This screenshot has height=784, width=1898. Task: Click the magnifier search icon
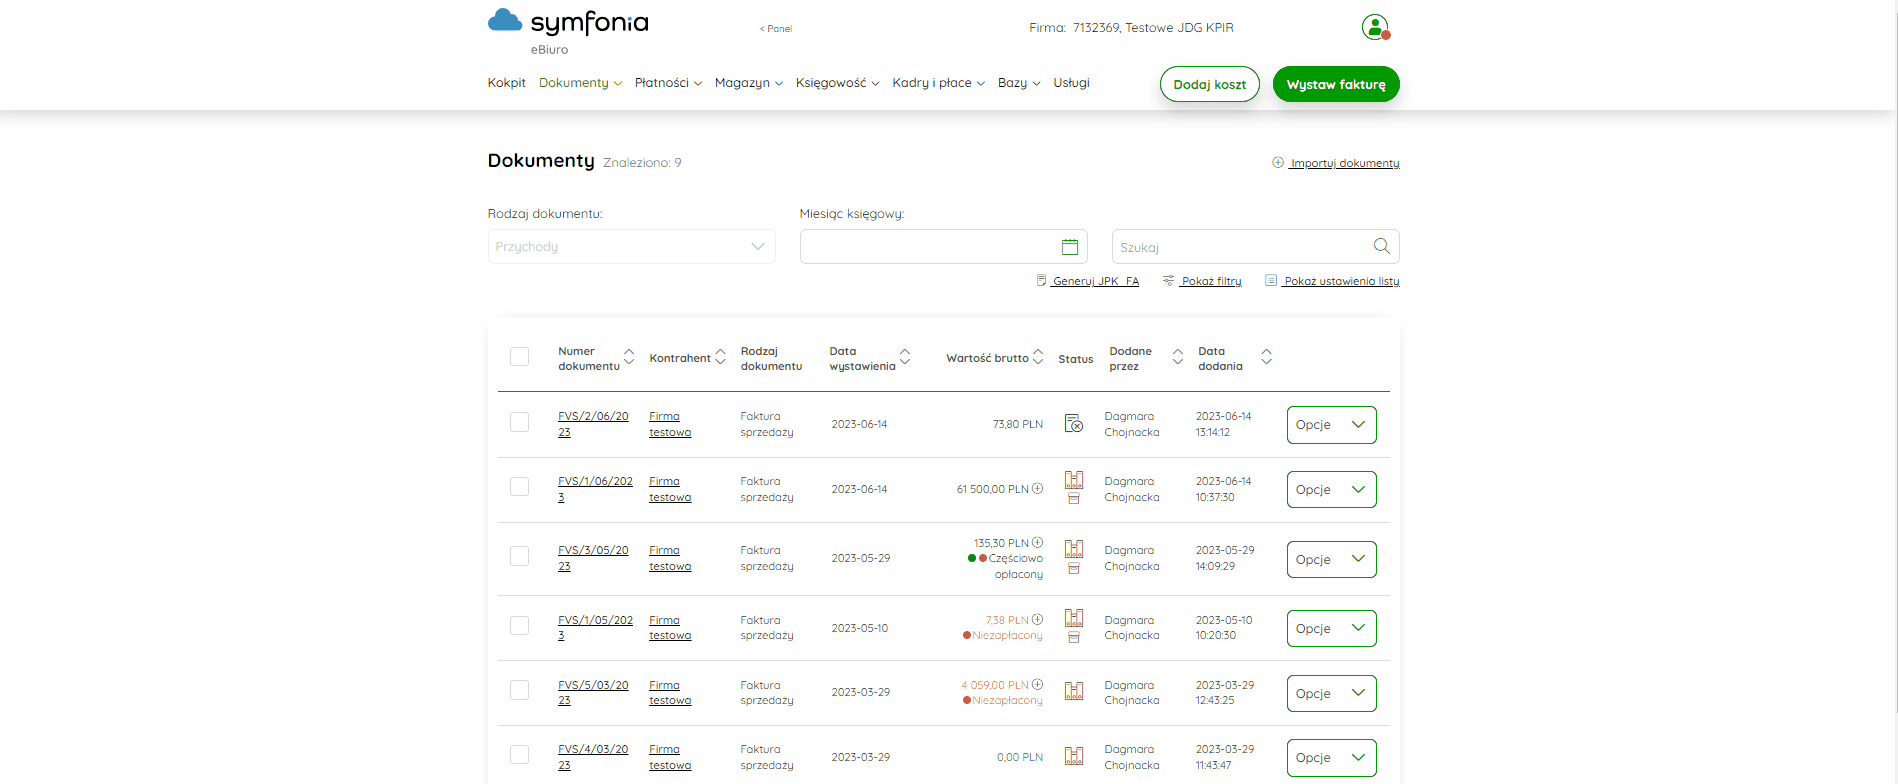[x=1382, y=246]
